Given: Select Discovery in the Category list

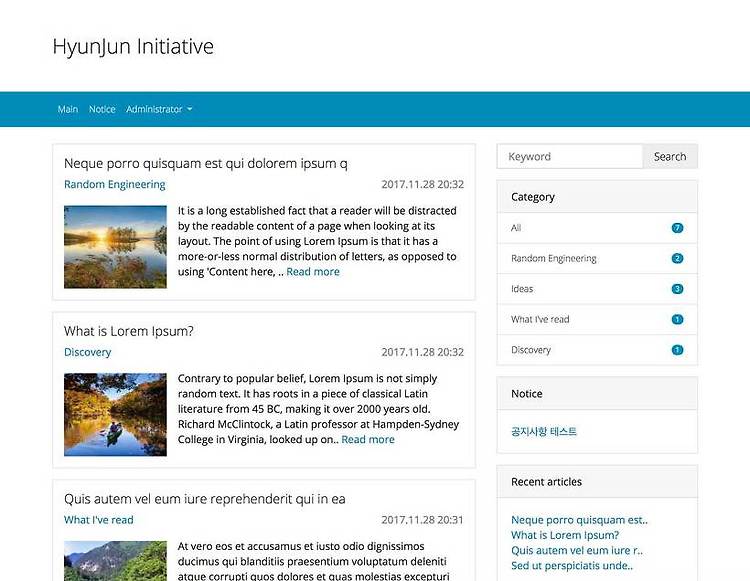Looking at the screenshot, I should click(x=597, y=350).
